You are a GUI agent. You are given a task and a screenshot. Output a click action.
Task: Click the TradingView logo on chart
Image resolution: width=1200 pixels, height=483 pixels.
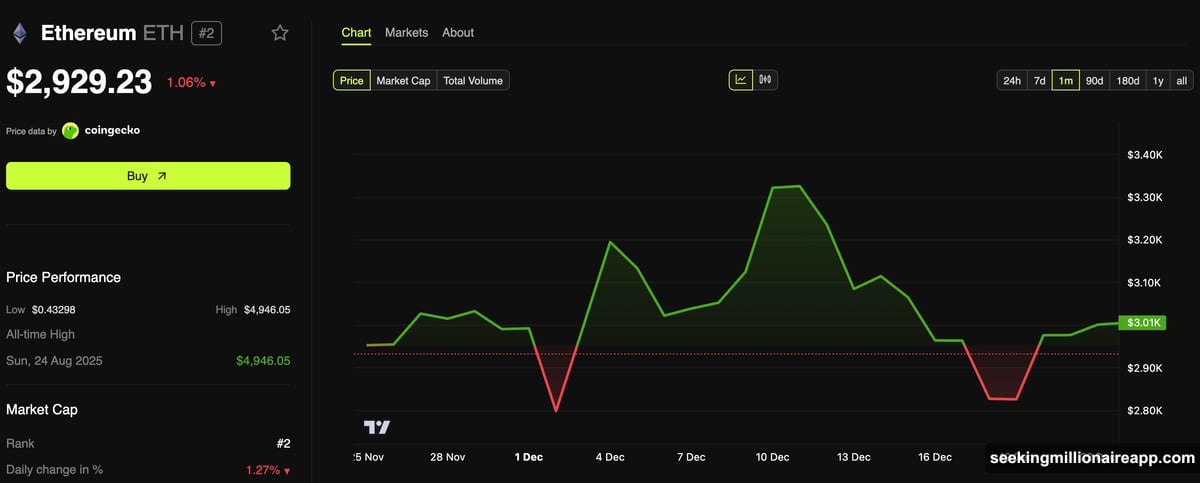[377, 427]
